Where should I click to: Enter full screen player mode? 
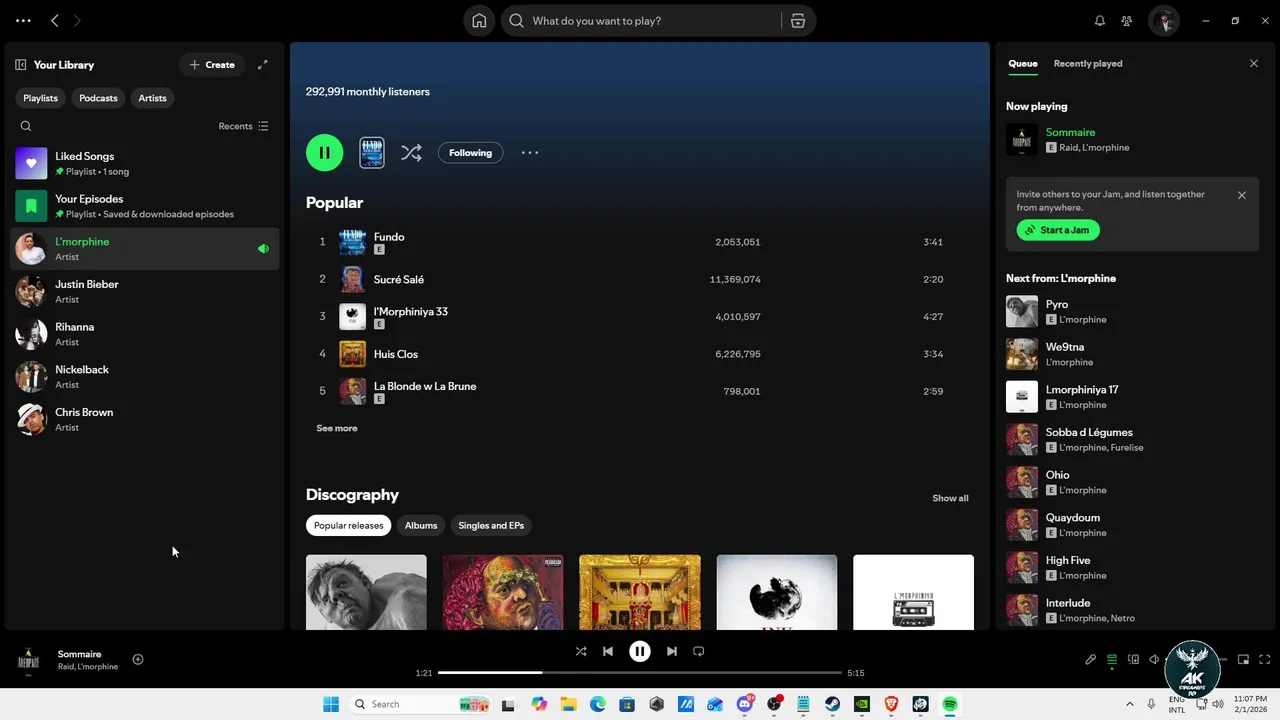(1265, 660)
